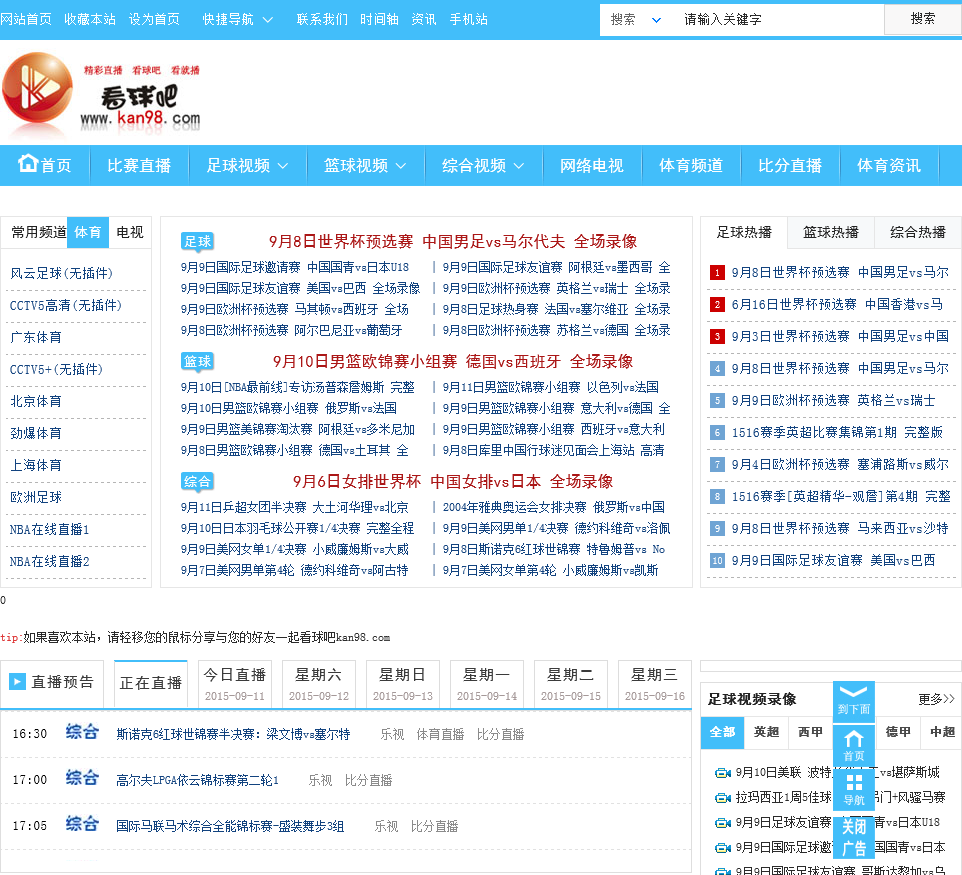The image size is (962, 875).
Task: Open 广东体育 channel
Action: click(x=36, y=337)
